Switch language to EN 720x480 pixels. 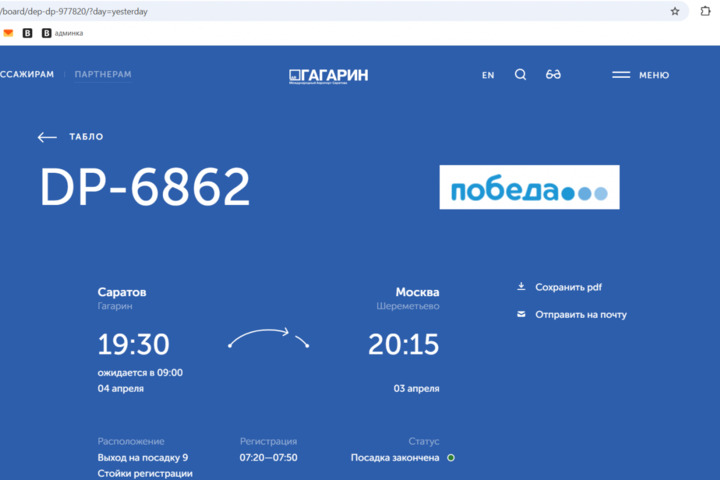click(488, 75)
